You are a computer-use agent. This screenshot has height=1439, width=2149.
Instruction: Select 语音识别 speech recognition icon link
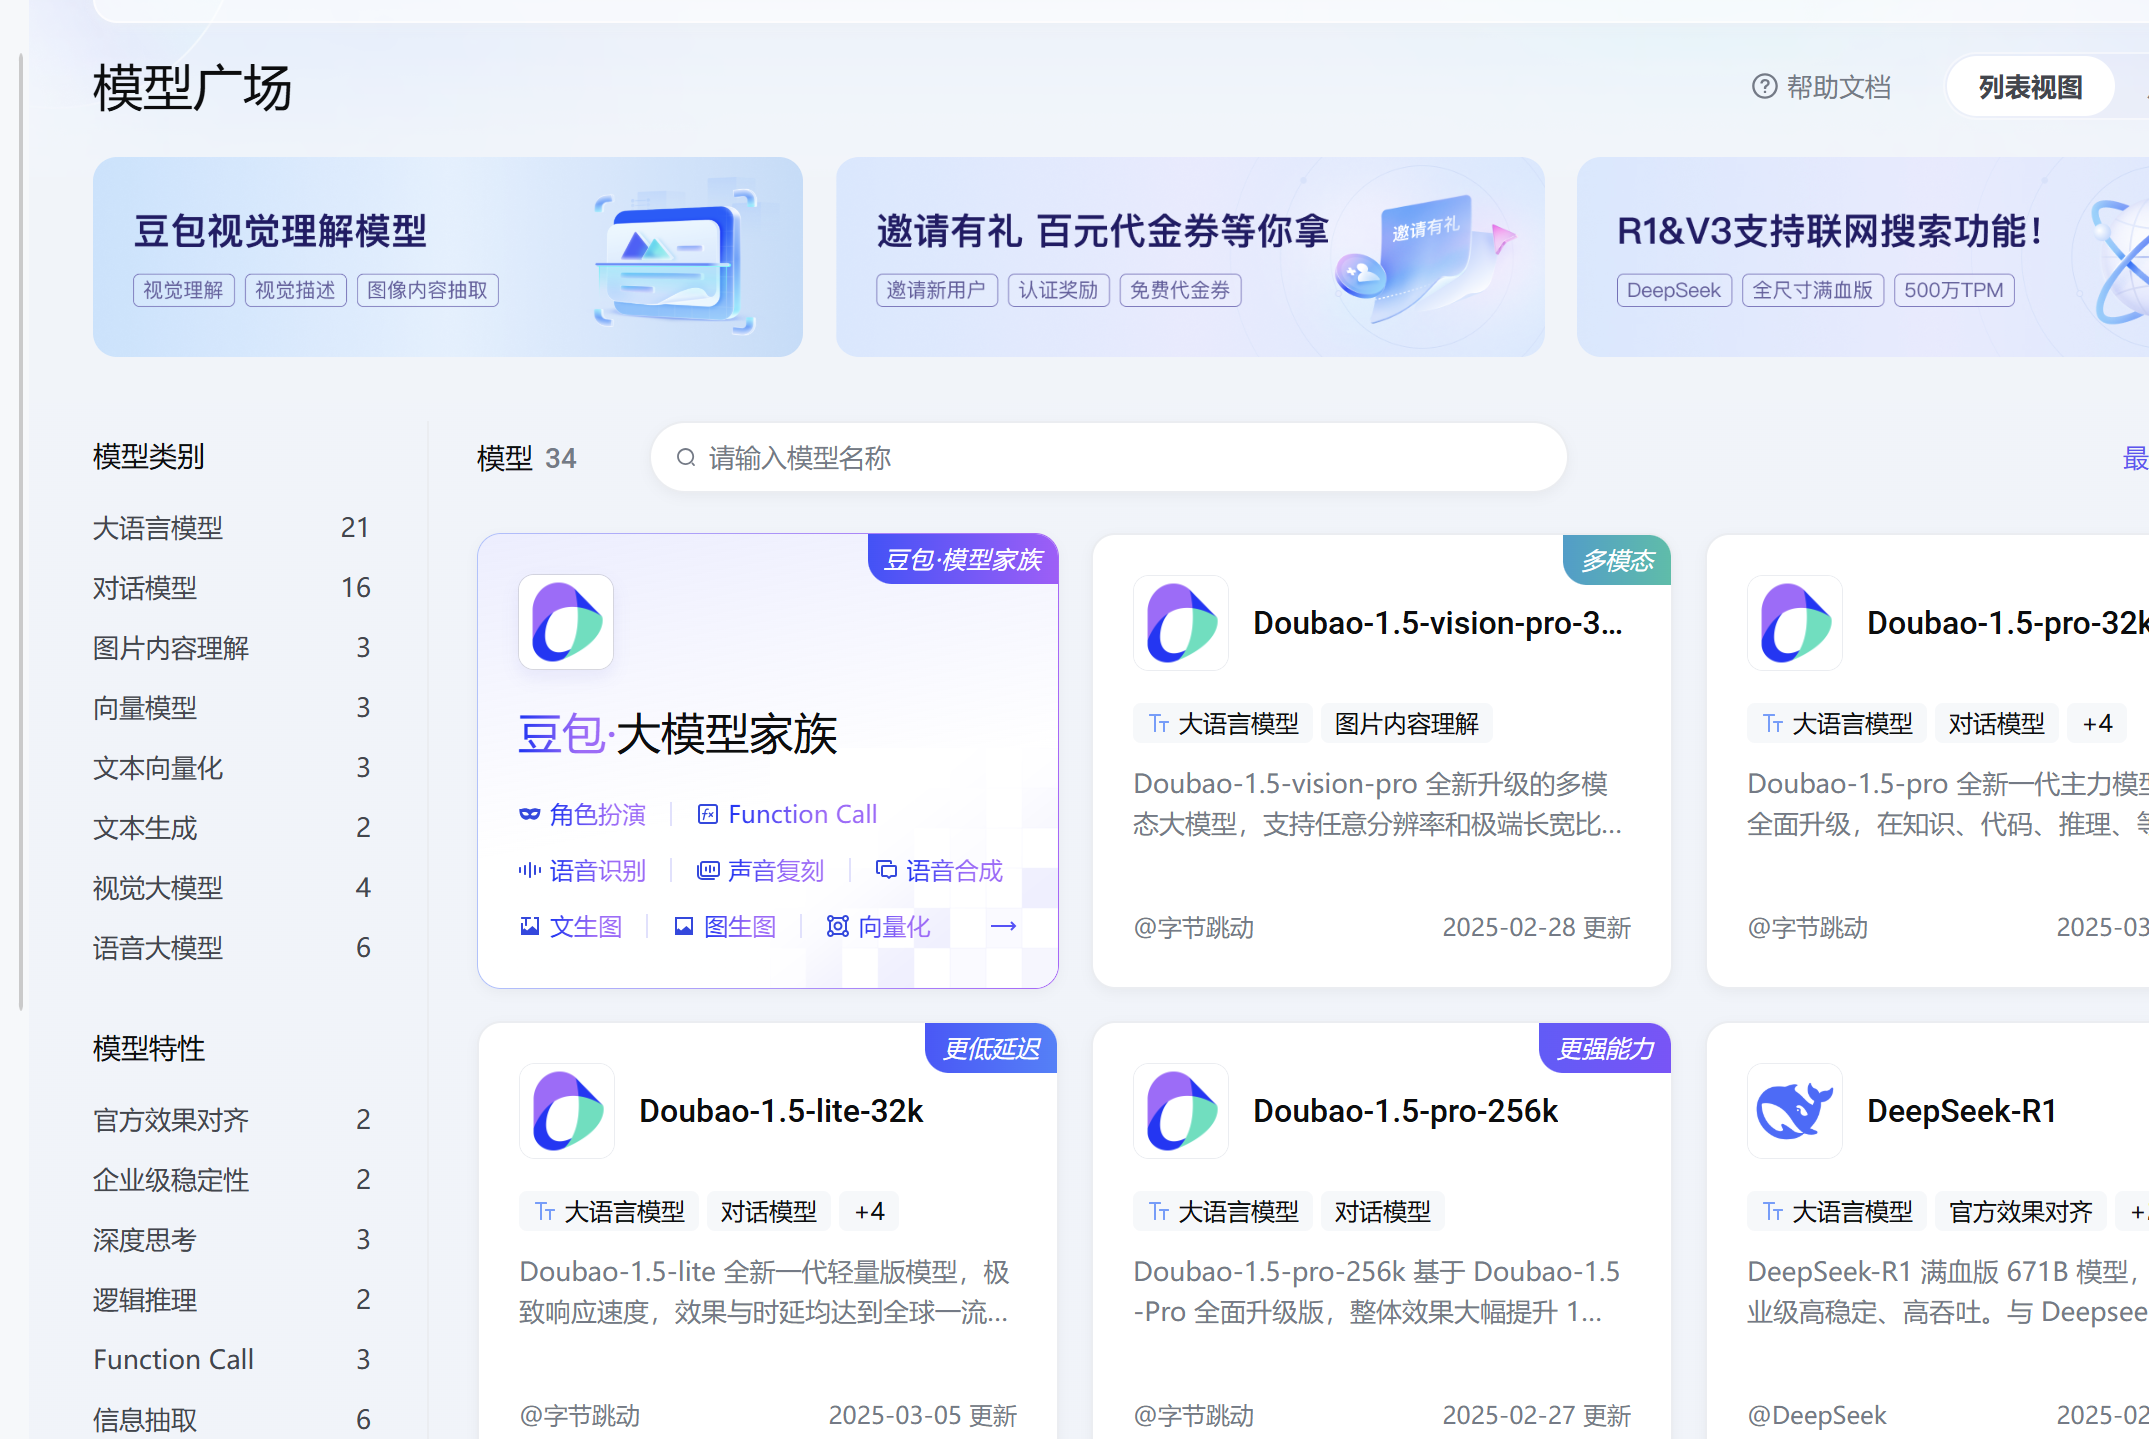583,870
